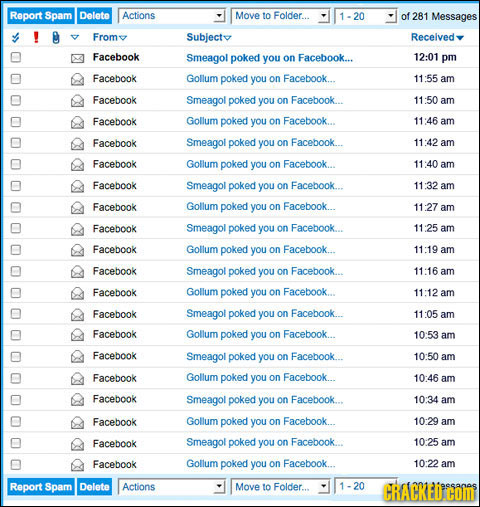The width and height of the screenshot is (480, 507).
Task: Click the bottom Delete button
Action: tap(95, 487)
